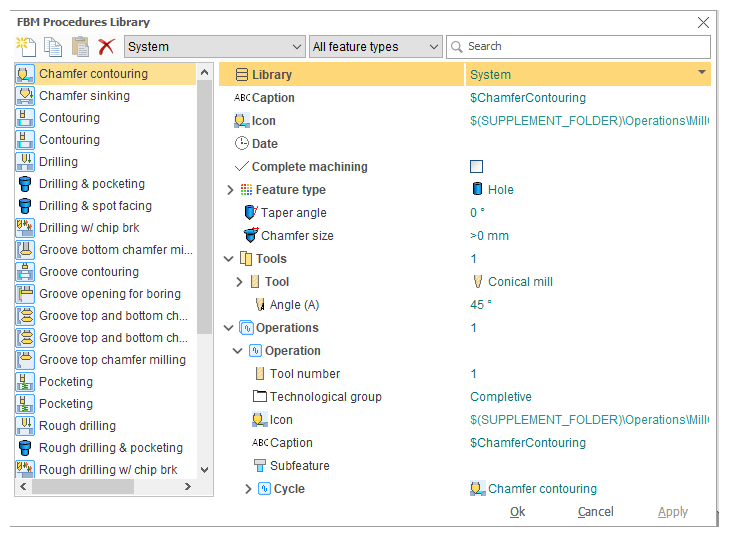Viewport: 730px width, 535px height.
Task: Click the Drilling w/ chip brk icon
Action: 25,228
